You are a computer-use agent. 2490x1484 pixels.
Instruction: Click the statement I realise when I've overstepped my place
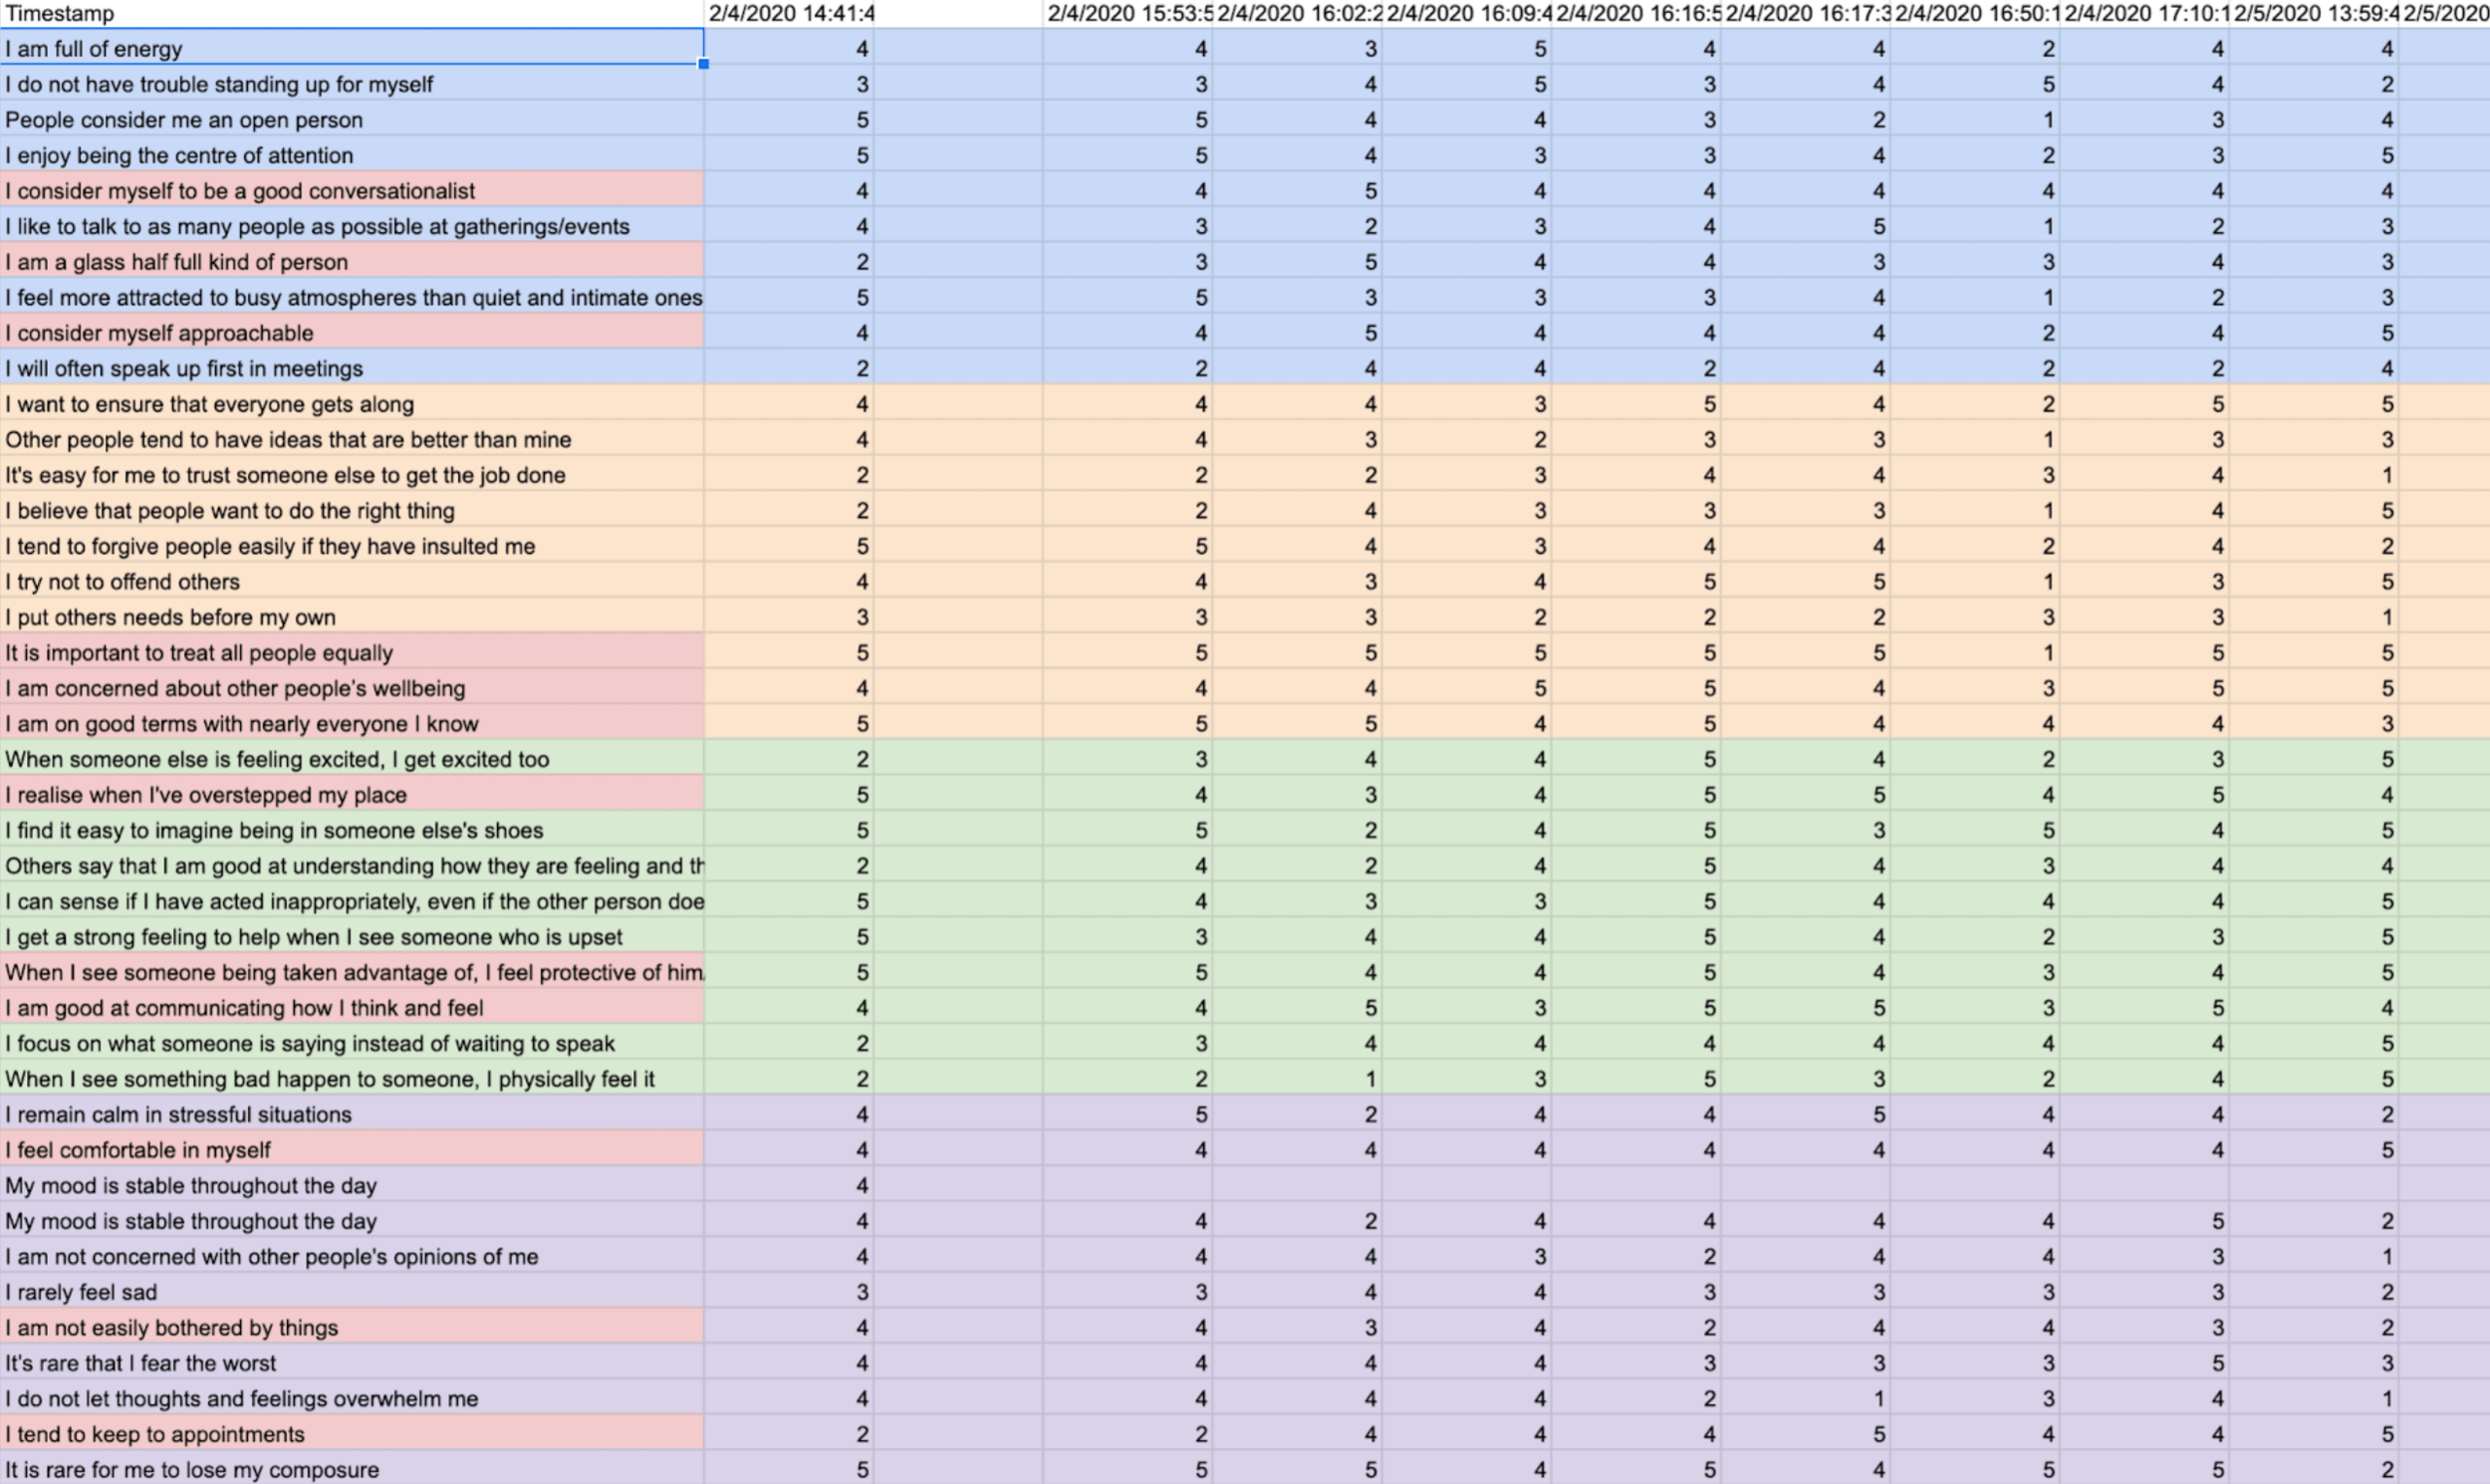click(x=205, y=794)
